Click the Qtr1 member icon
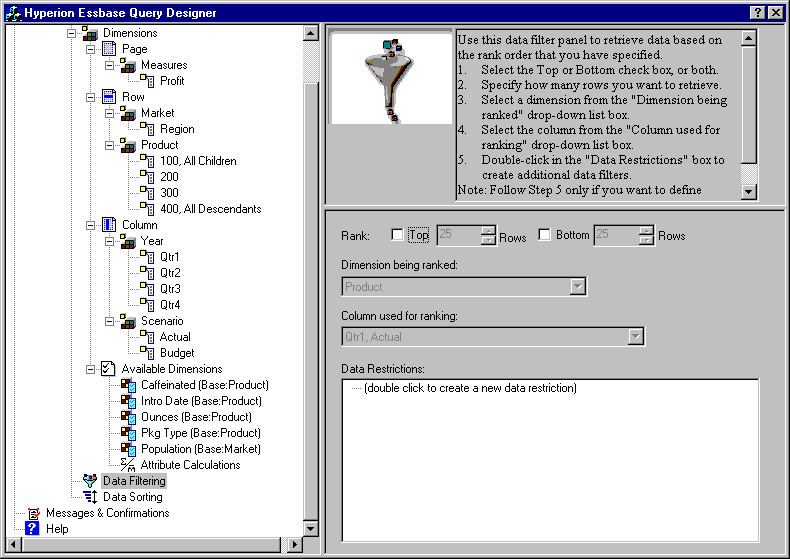This screenshot has width=790, height=559. 147,257
